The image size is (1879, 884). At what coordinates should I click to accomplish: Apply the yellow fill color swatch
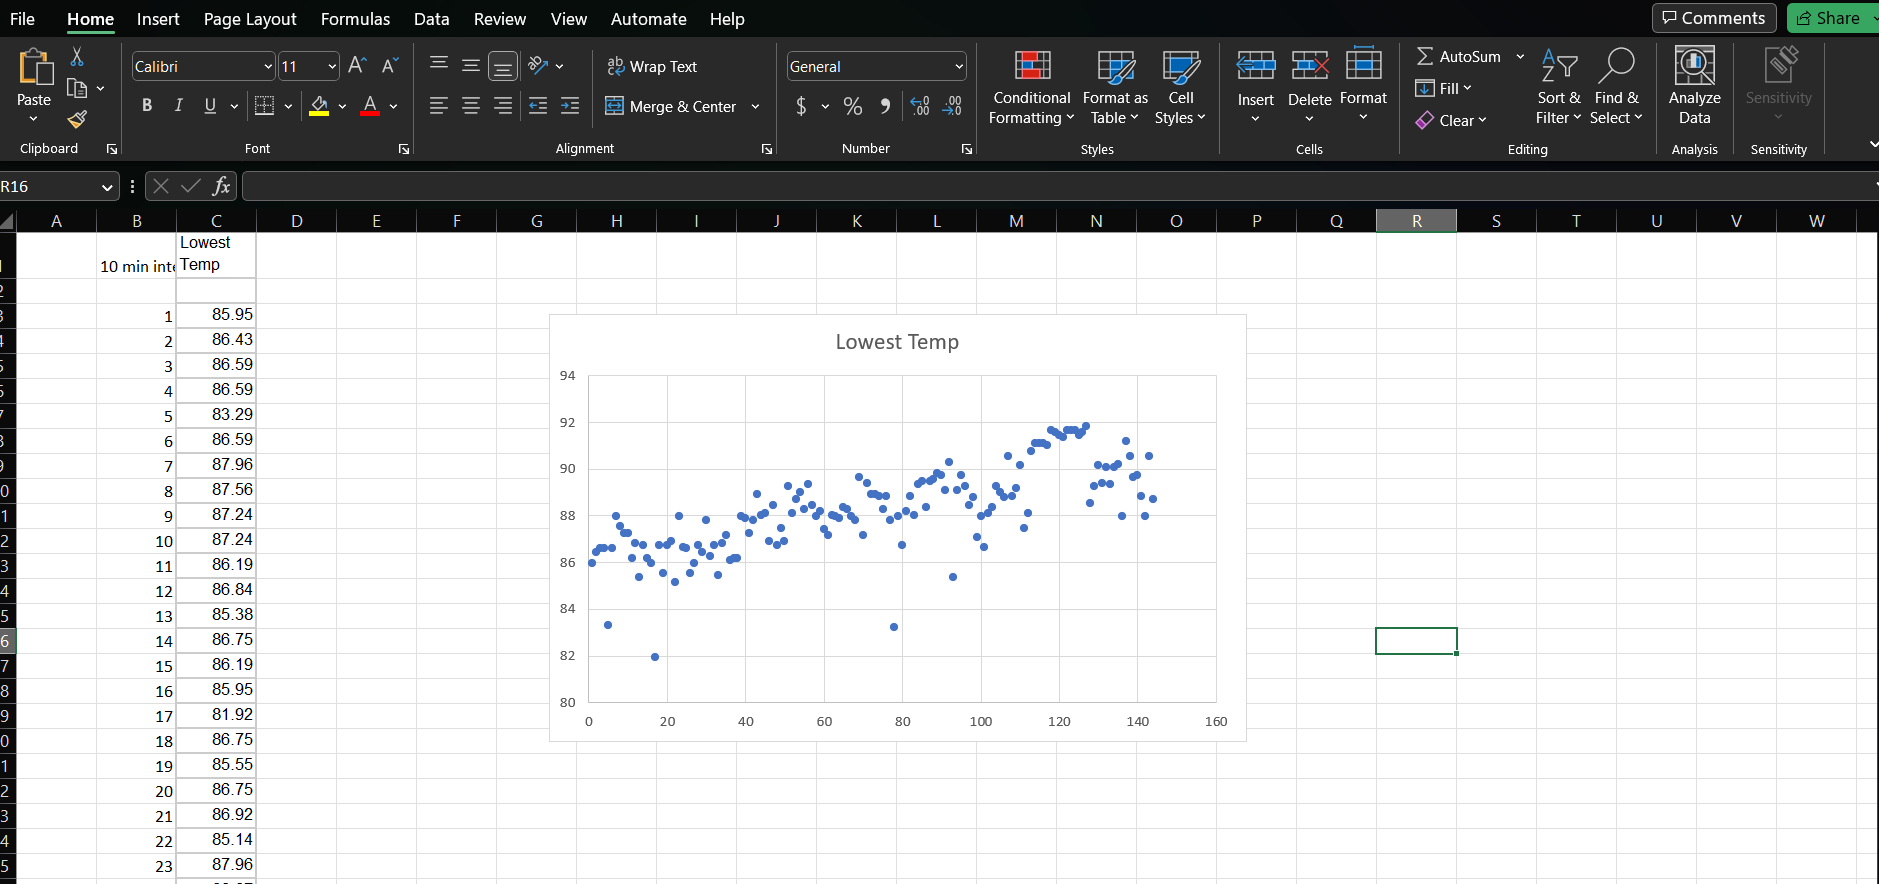319,106
